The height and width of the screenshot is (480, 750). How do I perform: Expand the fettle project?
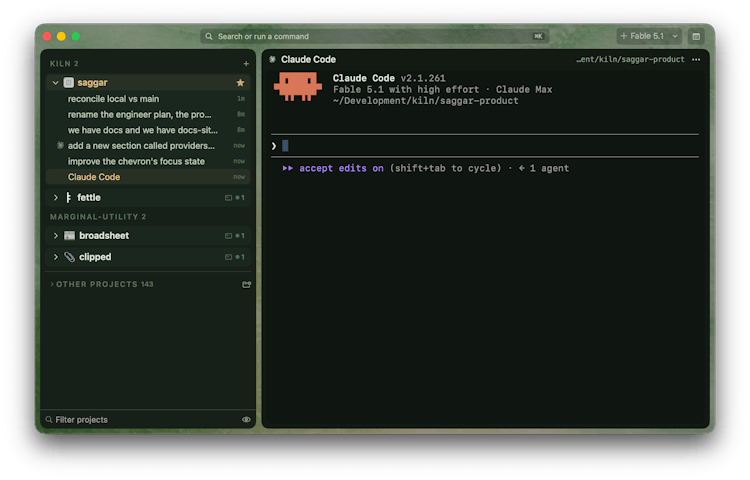(x=55, y=197)
